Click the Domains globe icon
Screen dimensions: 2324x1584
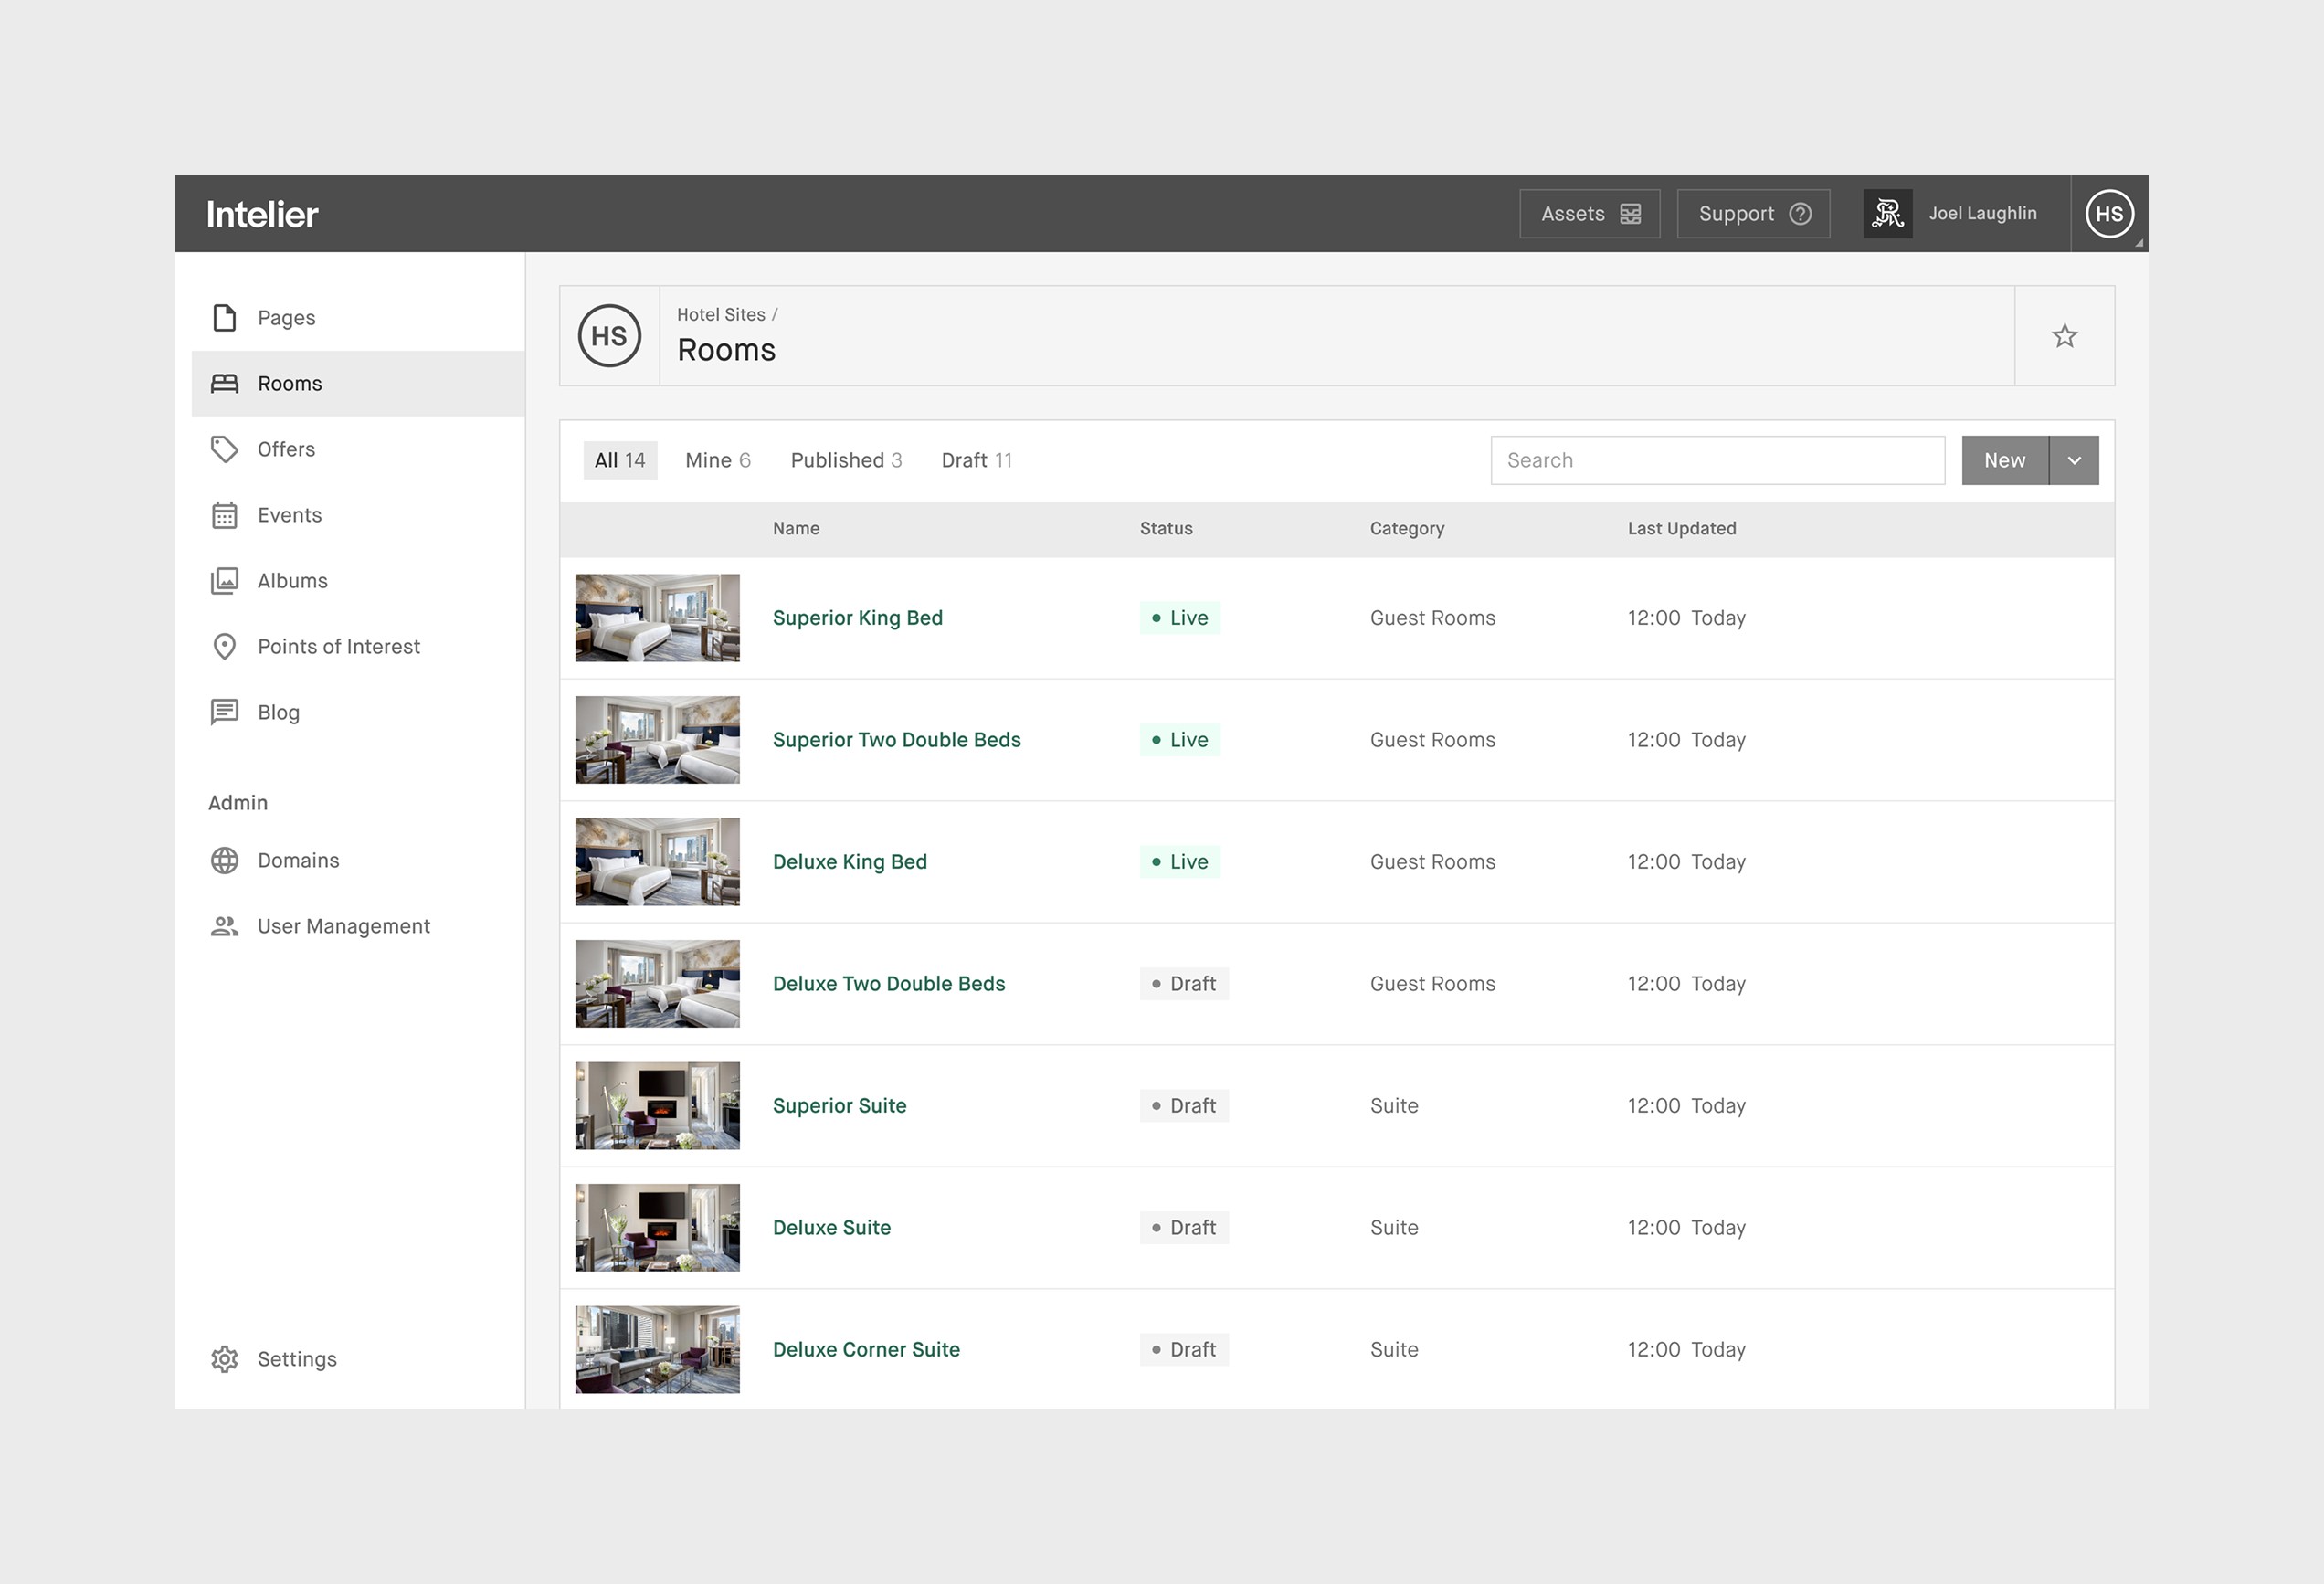click(x=224, y=860)
